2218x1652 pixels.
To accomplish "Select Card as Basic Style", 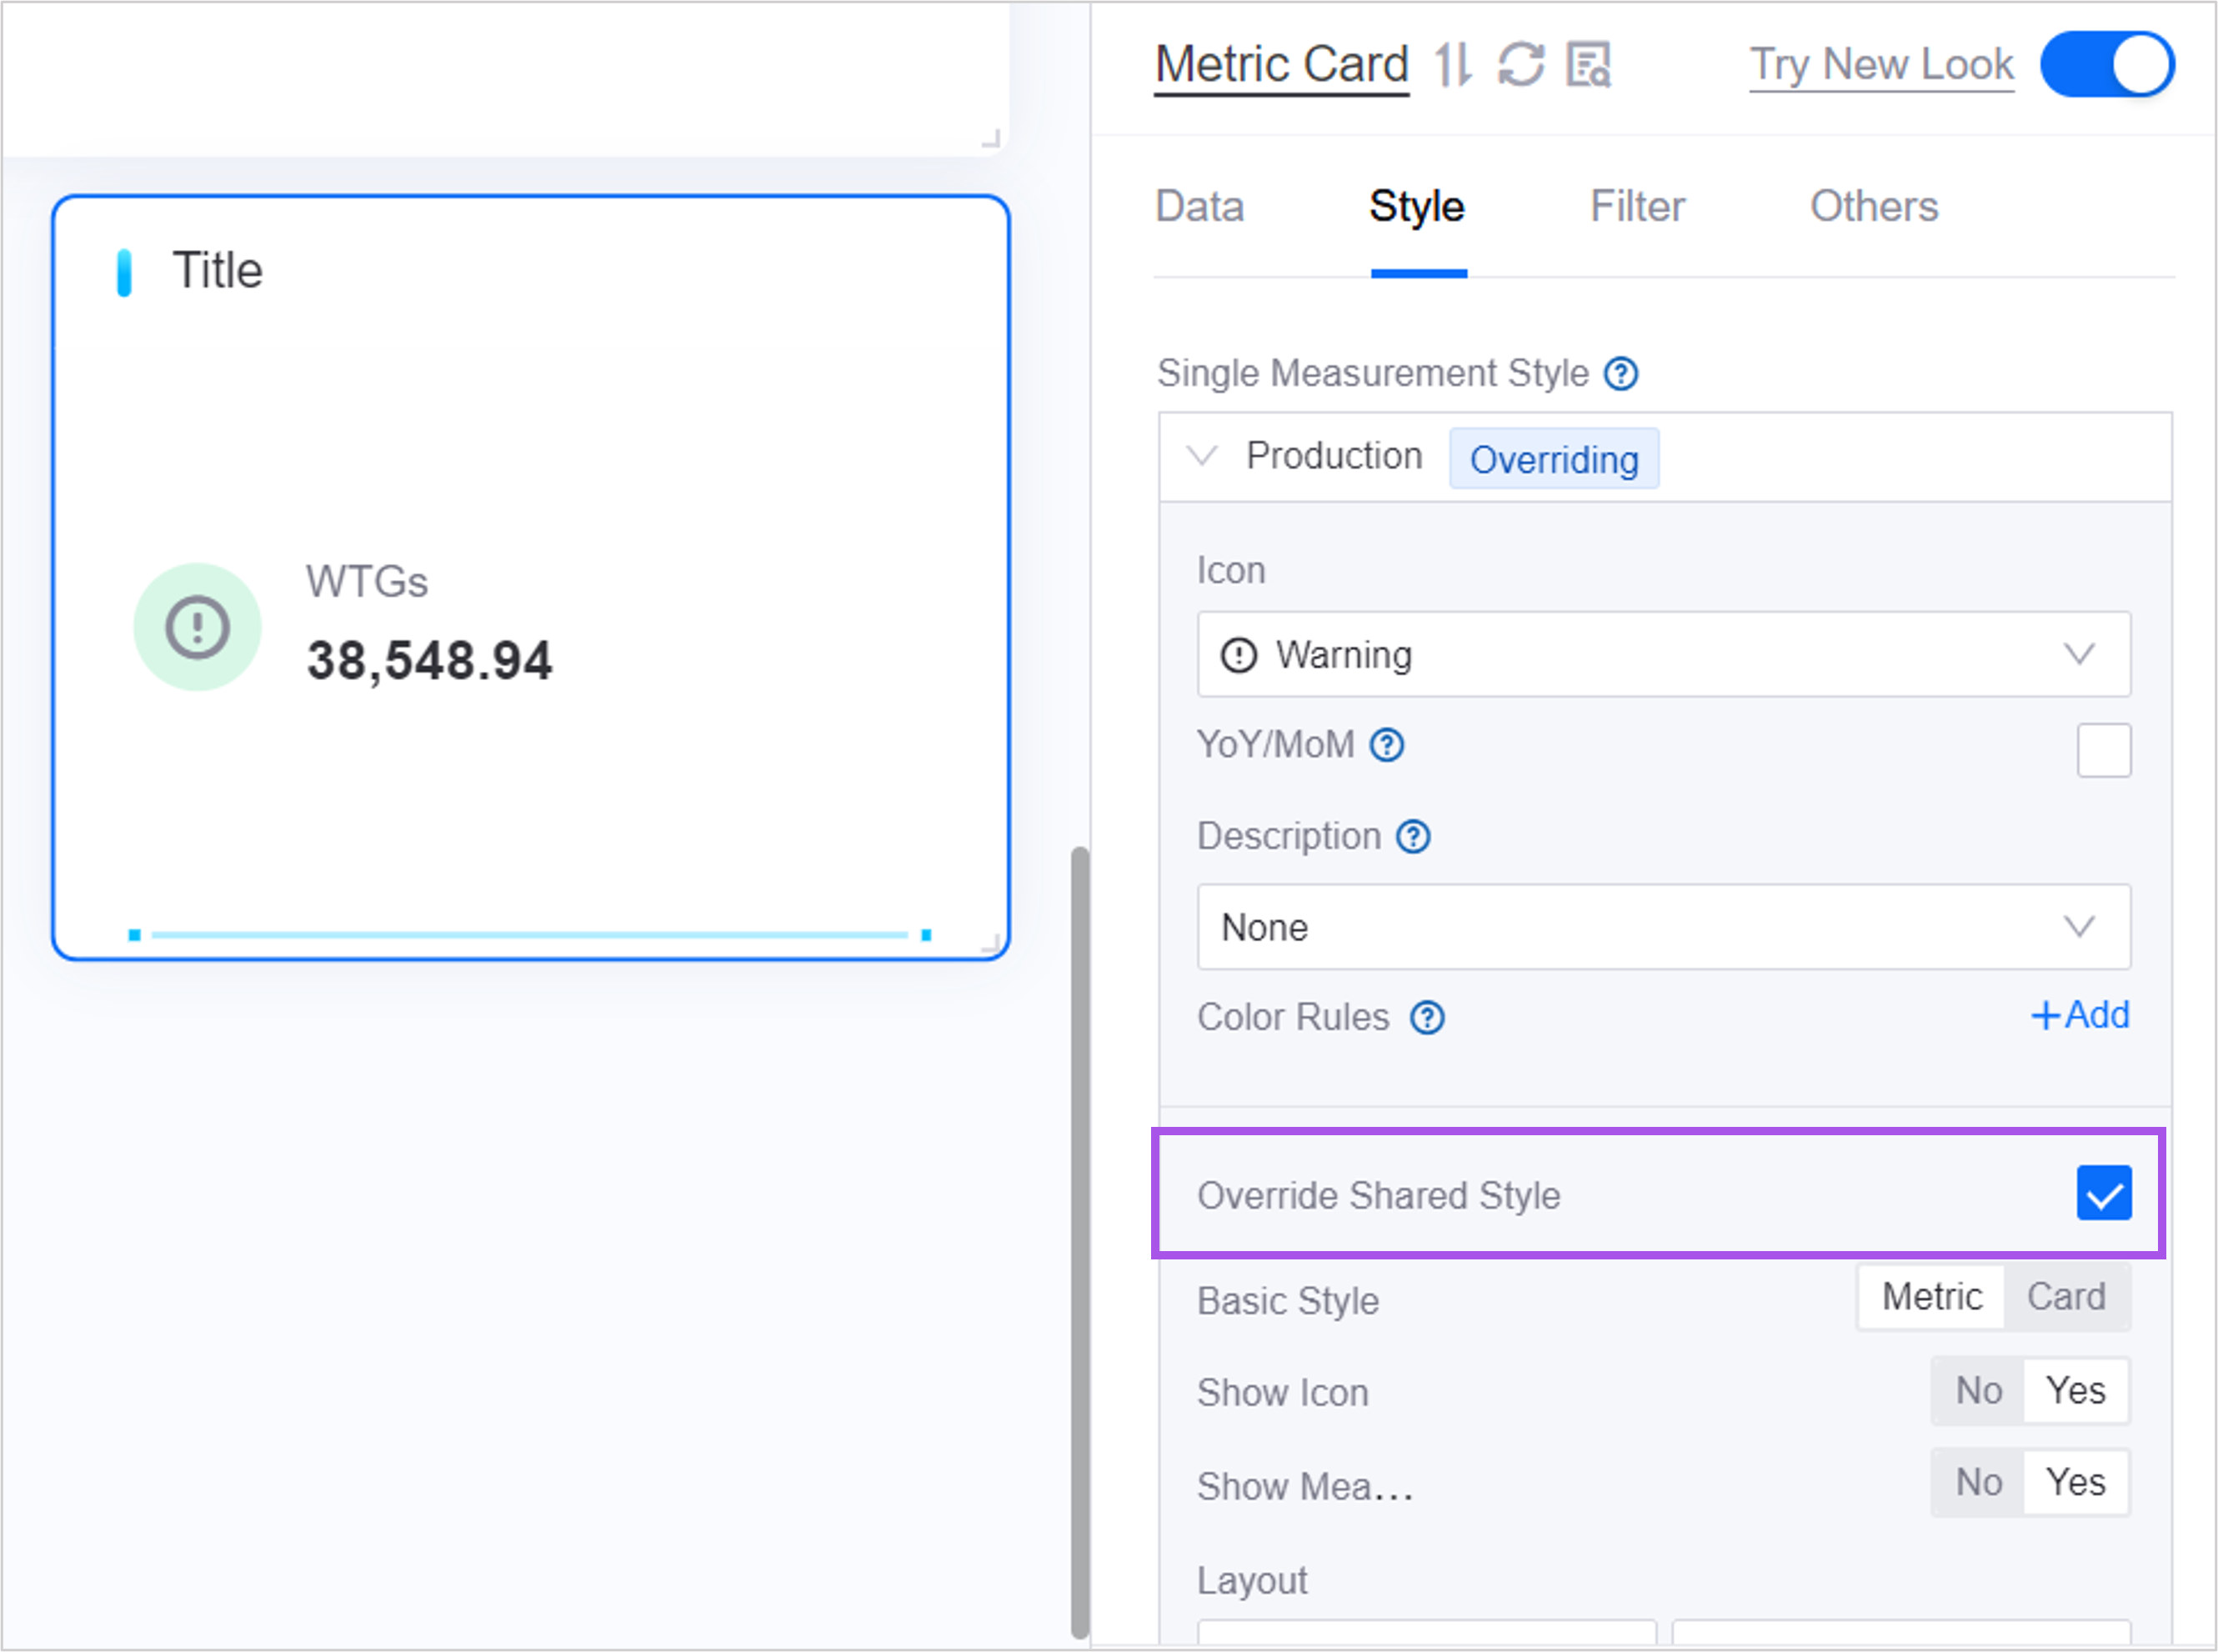I will 2065,1297.
